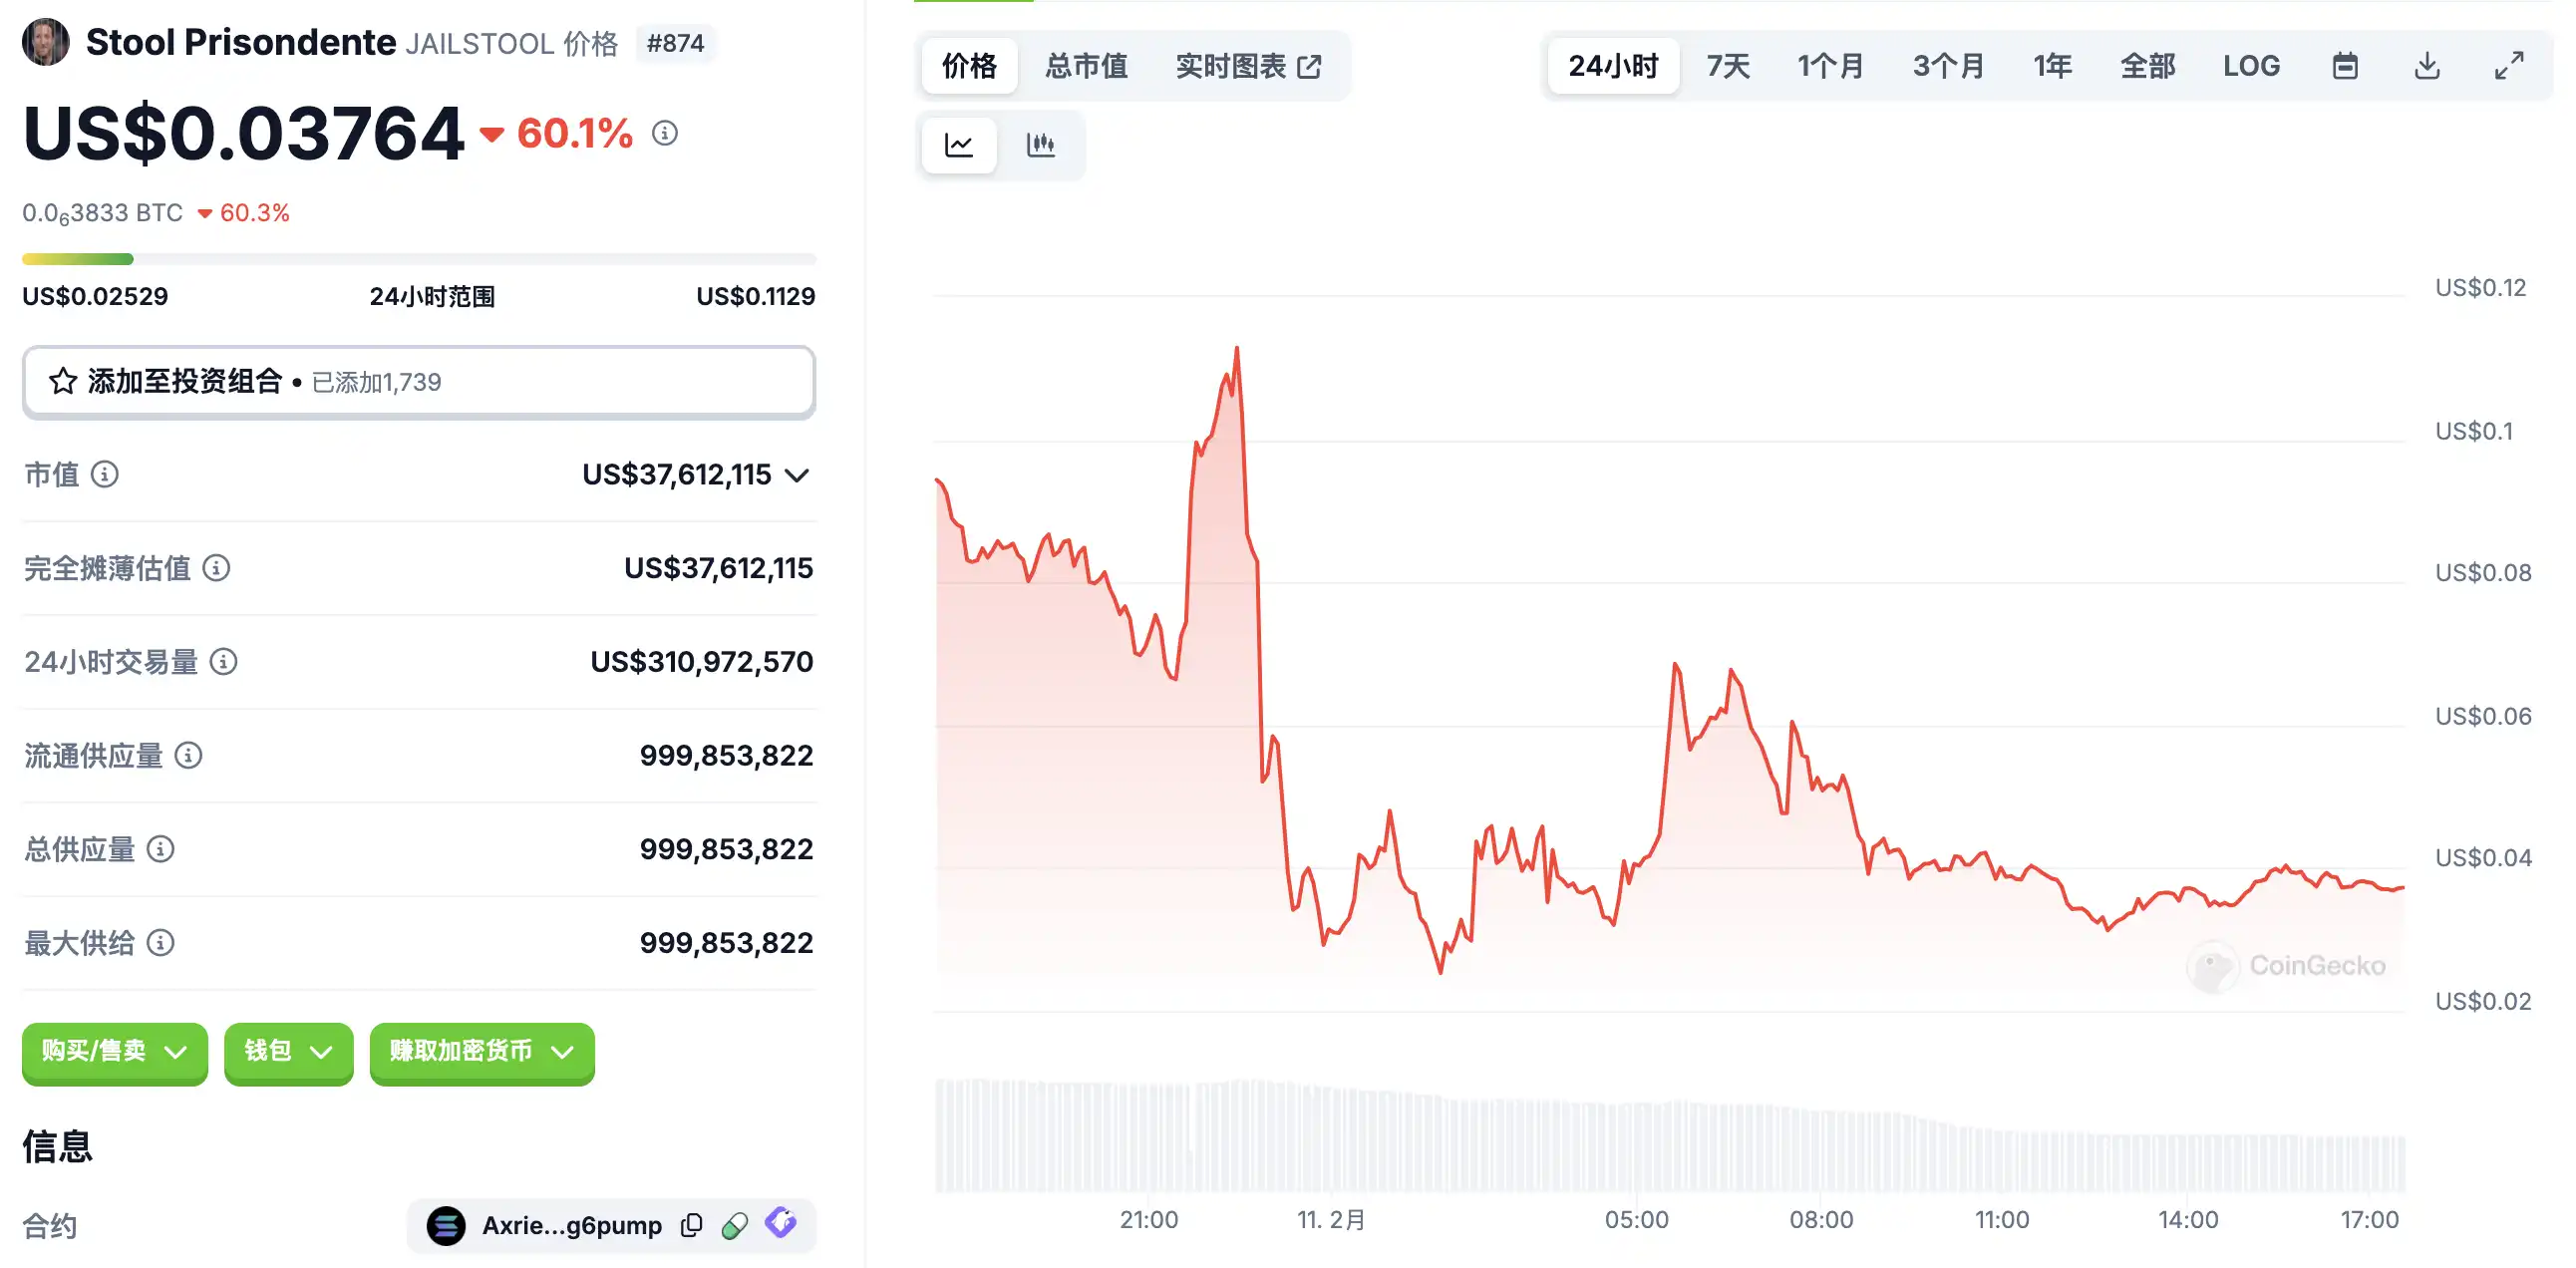Switch to the candlestick chart icon
The image size is (2576, 1268).
tap(1040, 145)
